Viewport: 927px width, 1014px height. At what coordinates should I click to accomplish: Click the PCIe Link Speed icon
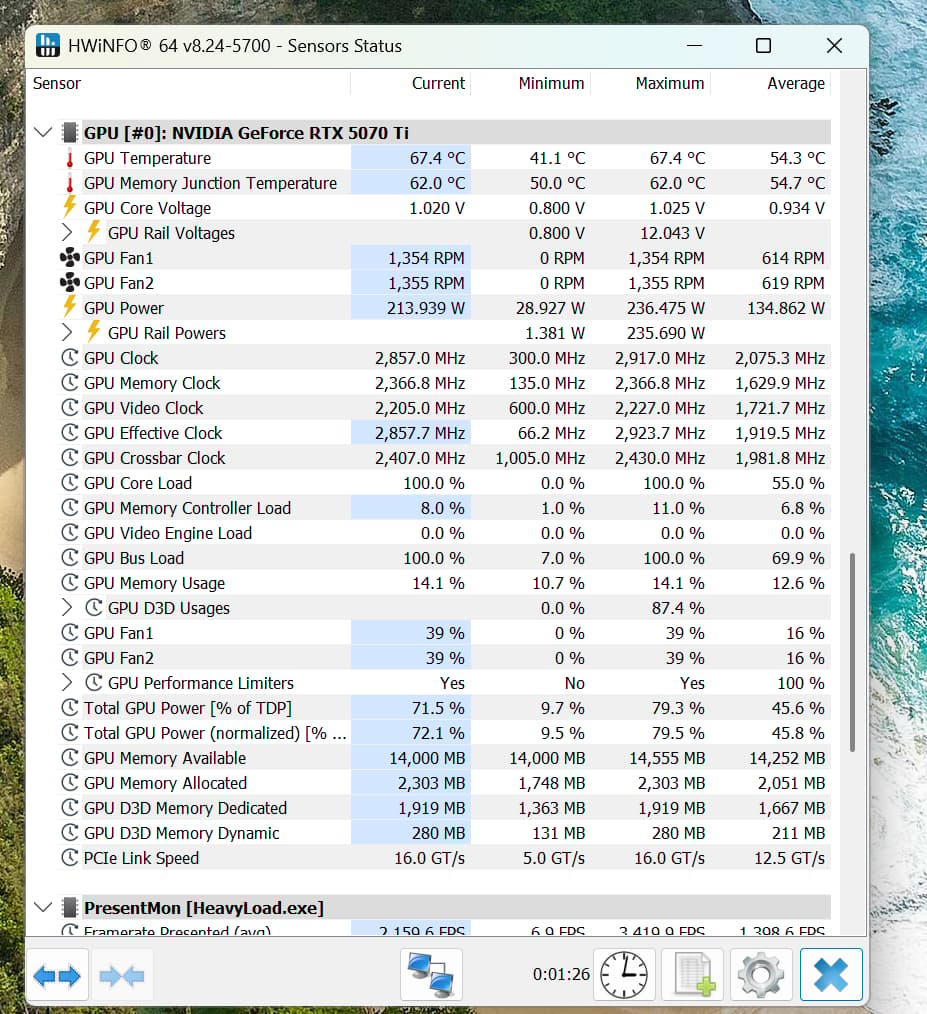point(70,858)
